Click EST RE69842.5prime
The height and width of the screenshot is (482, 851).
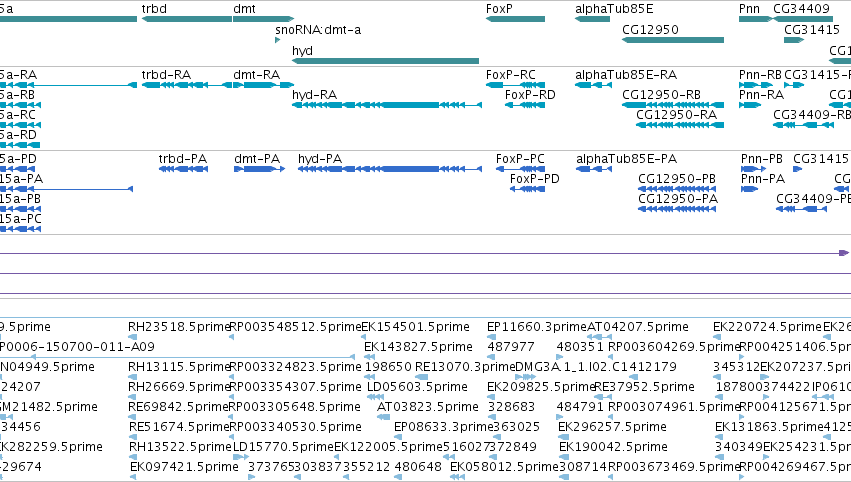pos(180,407)
